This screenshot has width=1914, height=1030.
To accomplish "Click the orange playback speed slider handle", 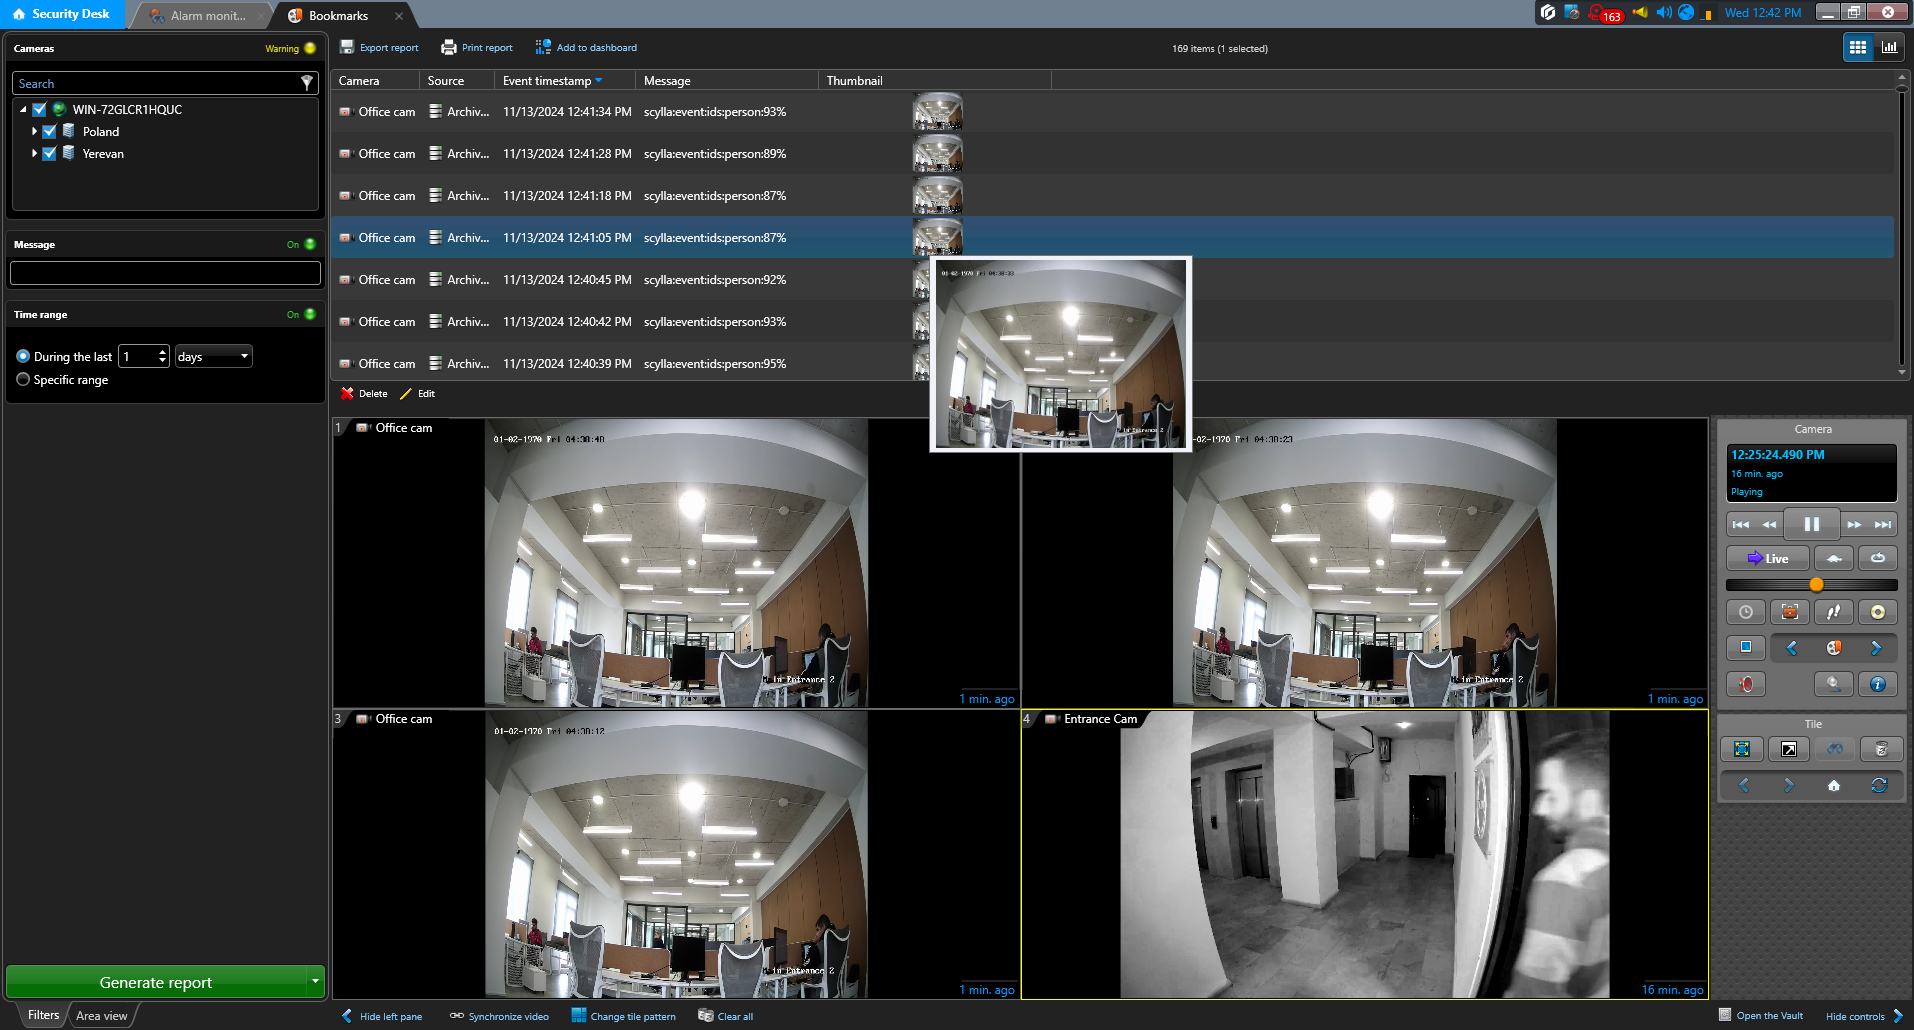I will pos(1816,585).
